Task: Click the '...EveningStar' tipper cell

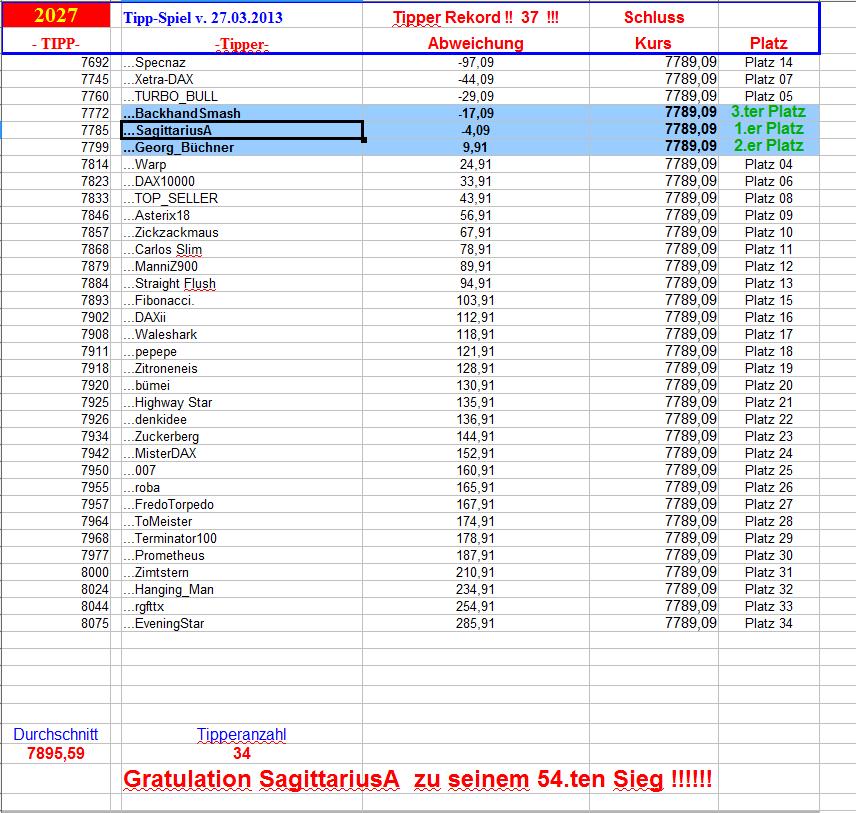Action: 241,624
